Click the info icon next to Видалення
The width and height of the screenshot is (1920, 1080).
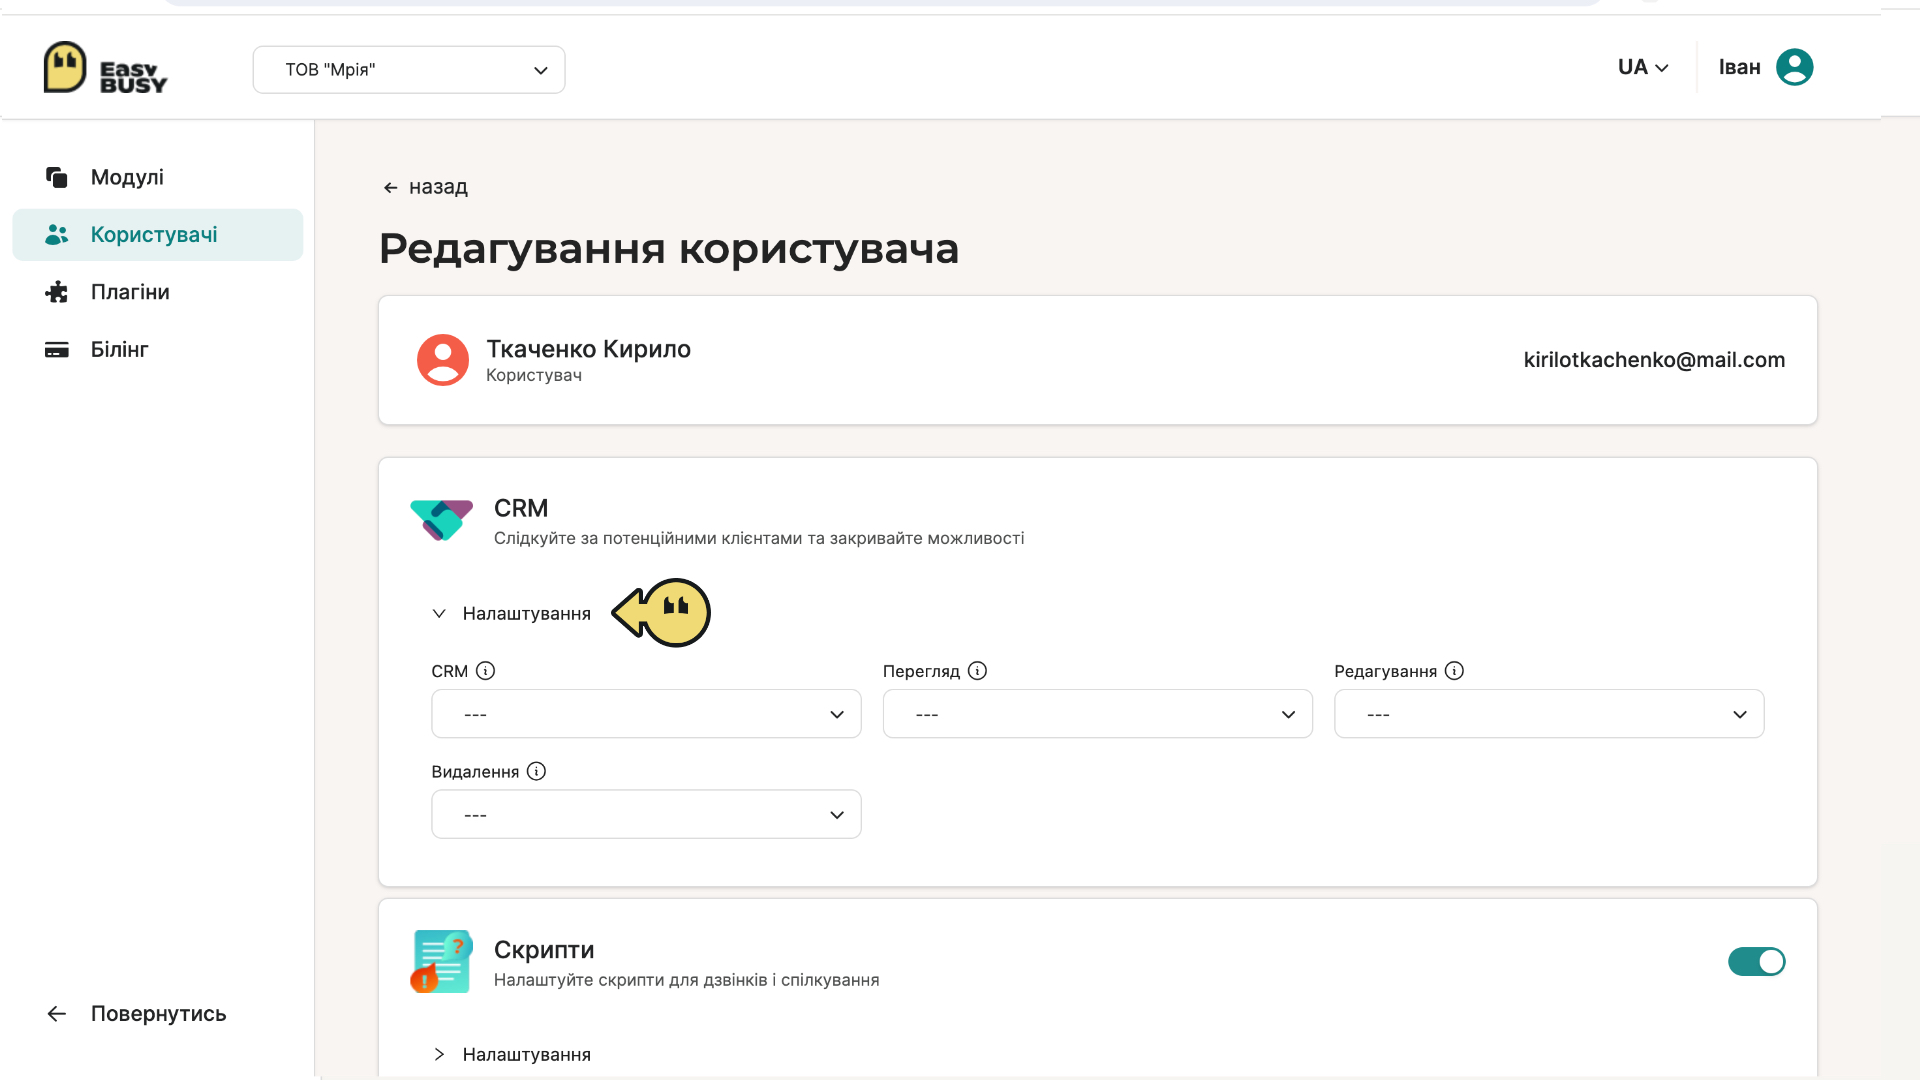[536, 771]
